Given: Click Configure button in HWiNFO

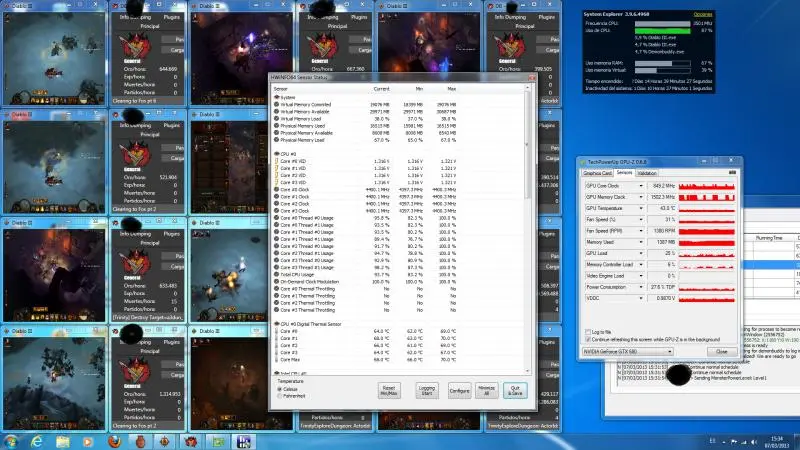Looking at the screenshot, I should coord(459,390).
